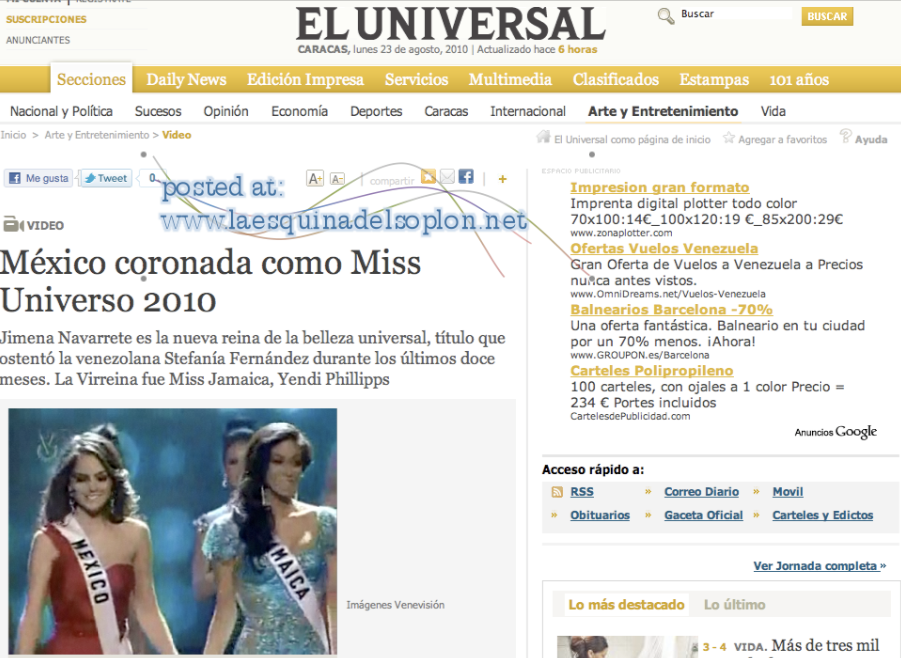Click the increase font size A+ icon

coord(315,179)
